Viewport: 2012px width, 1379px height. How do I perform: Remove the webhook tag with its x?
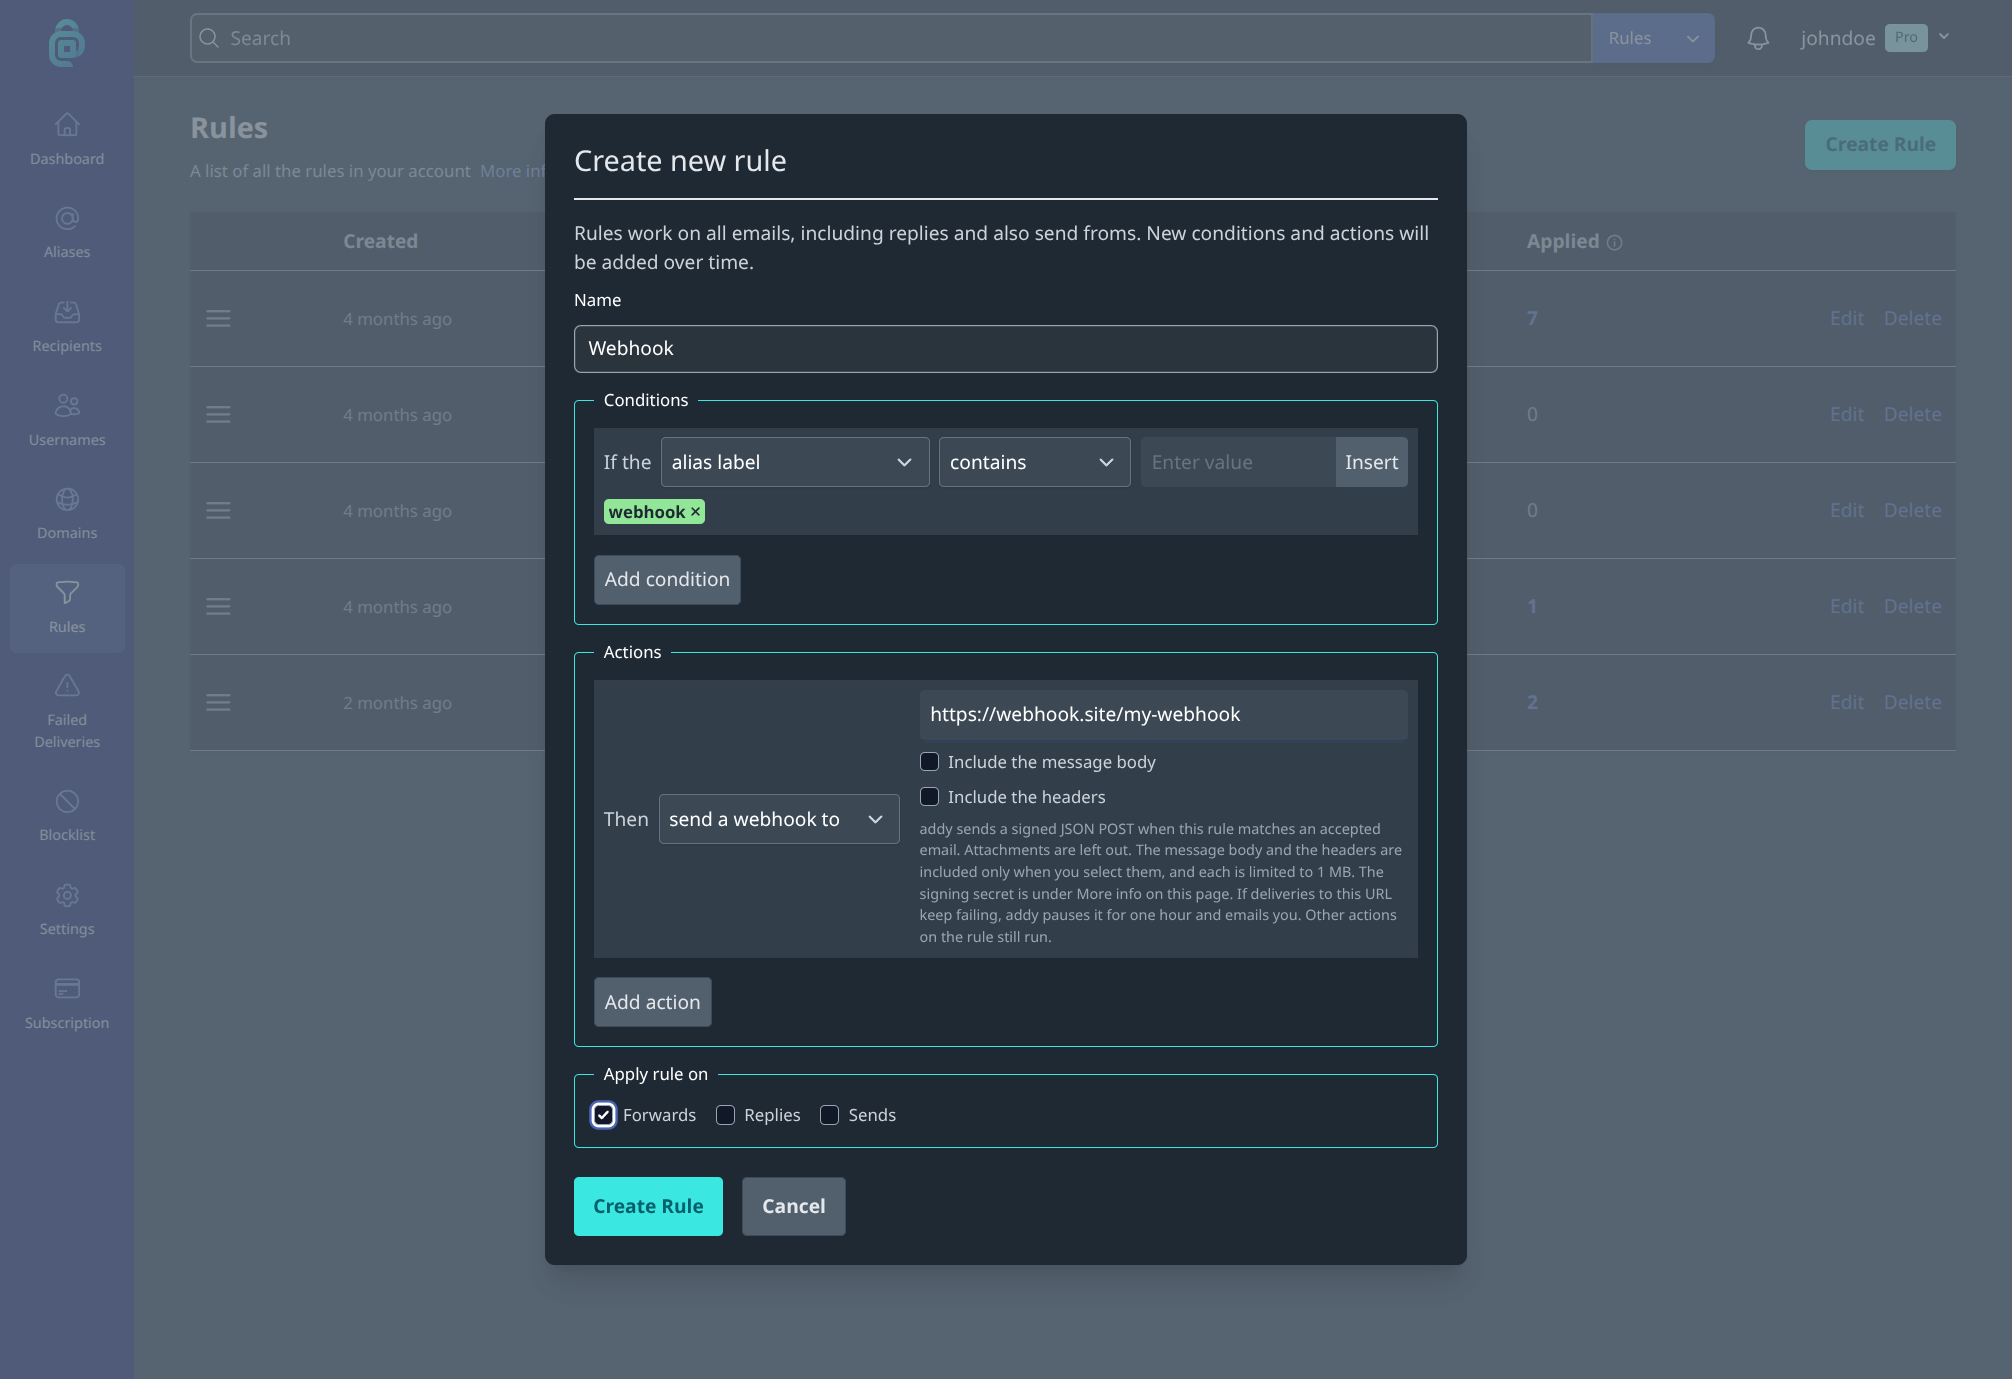[x=695, y=512]
